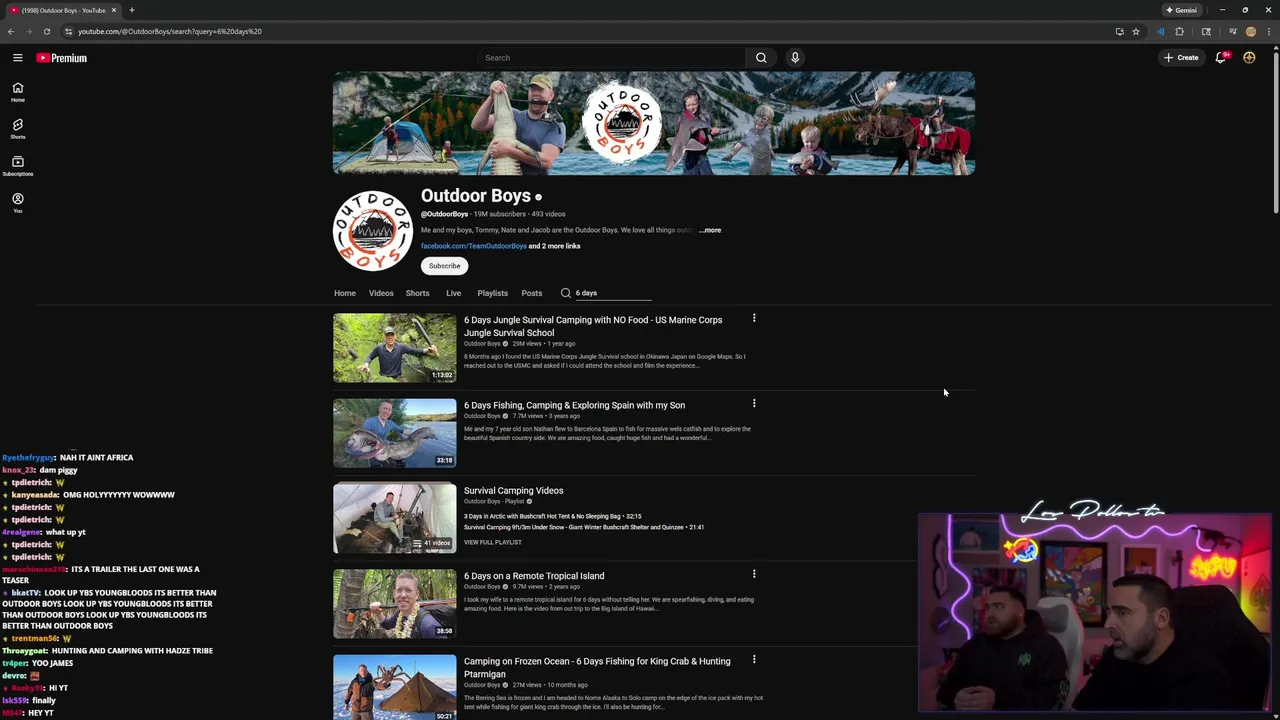Open 'and 2 more links'

tap(554, 246)
